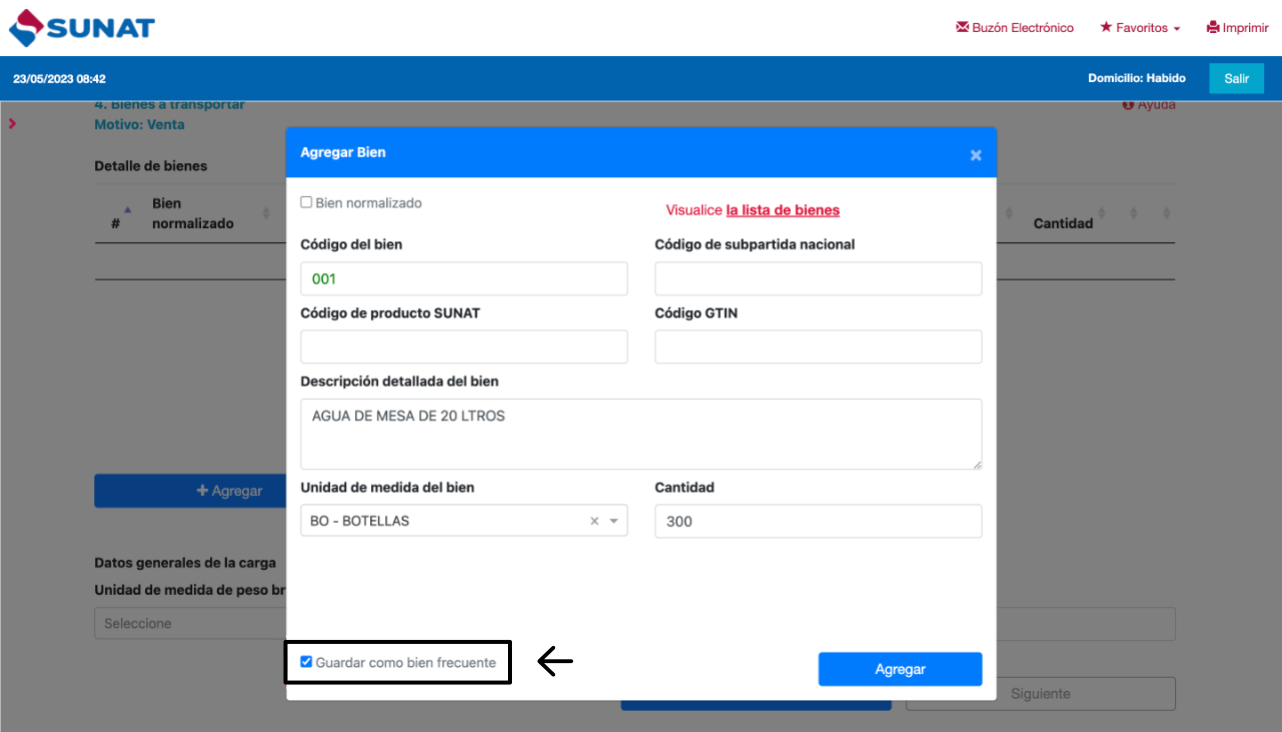The height and width of the screenshot is (732, 1282).
Task: Click the Salir button
Action: coord(1236,78)
